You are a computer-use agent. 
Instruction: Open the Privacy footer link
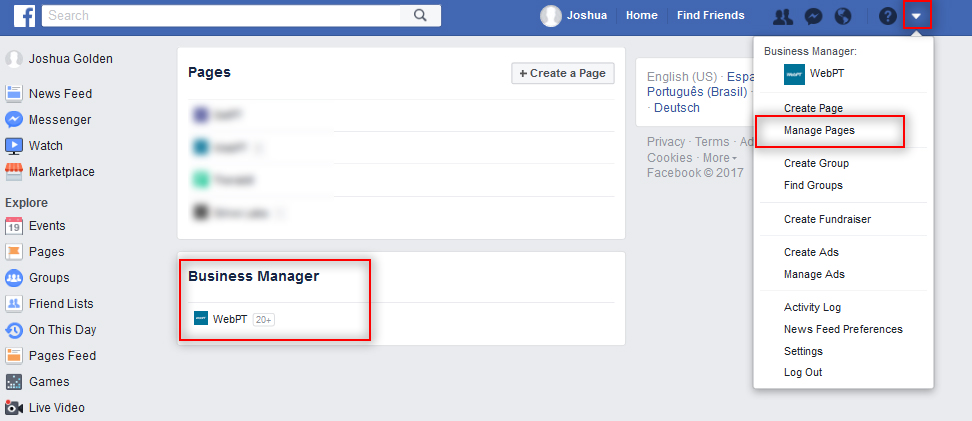666,142
